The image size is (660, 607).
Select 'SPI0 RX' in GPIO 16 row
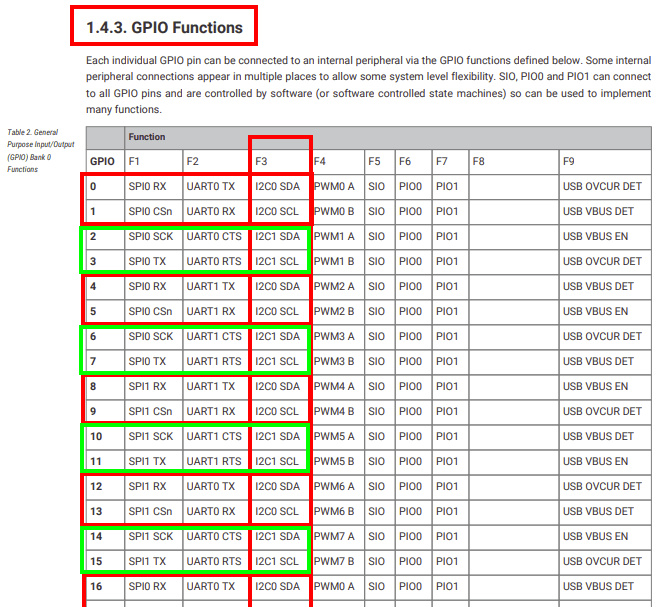pos(147,586)
